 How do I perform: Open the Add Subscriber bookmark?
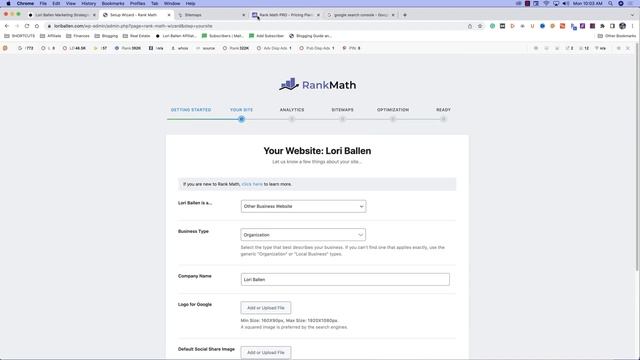click(266, 36)
